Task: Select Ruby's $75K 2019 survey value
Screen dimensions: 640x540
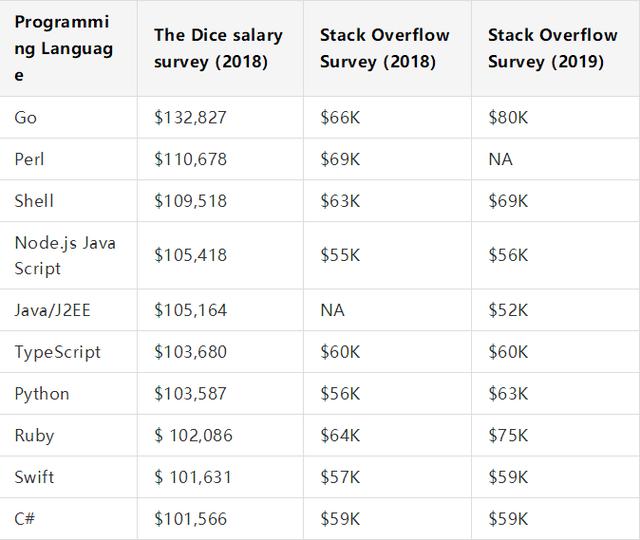Action: coord(508,436)
